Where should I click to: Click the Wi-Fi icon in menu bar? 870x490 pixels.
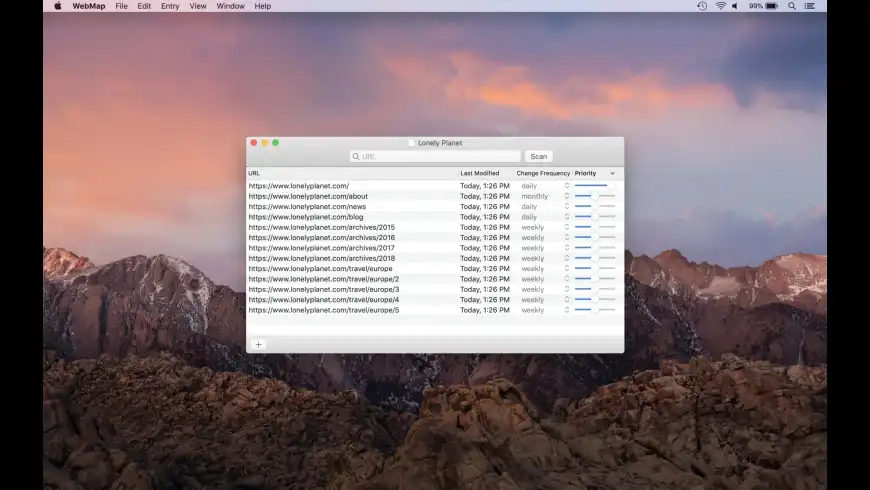coord(720,6)
